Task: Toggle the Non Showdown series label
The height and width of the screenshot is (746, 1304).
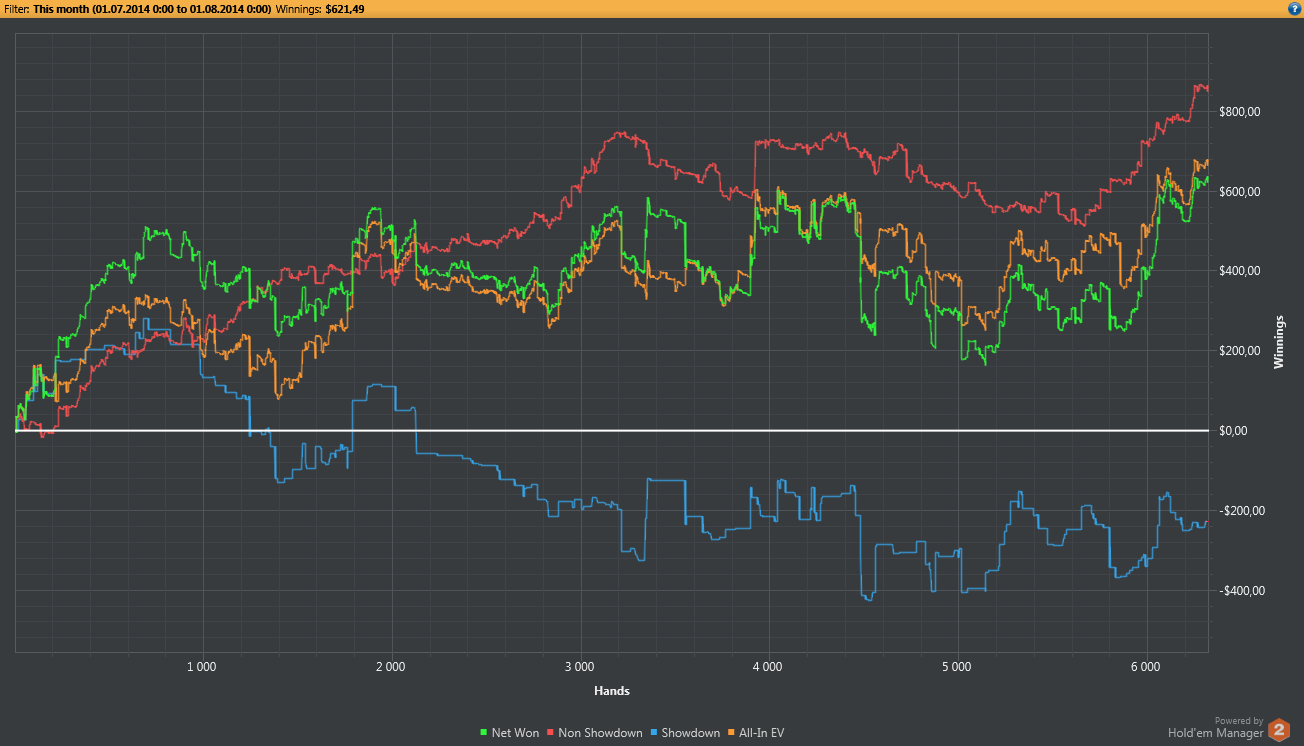Action: (600, 733)
